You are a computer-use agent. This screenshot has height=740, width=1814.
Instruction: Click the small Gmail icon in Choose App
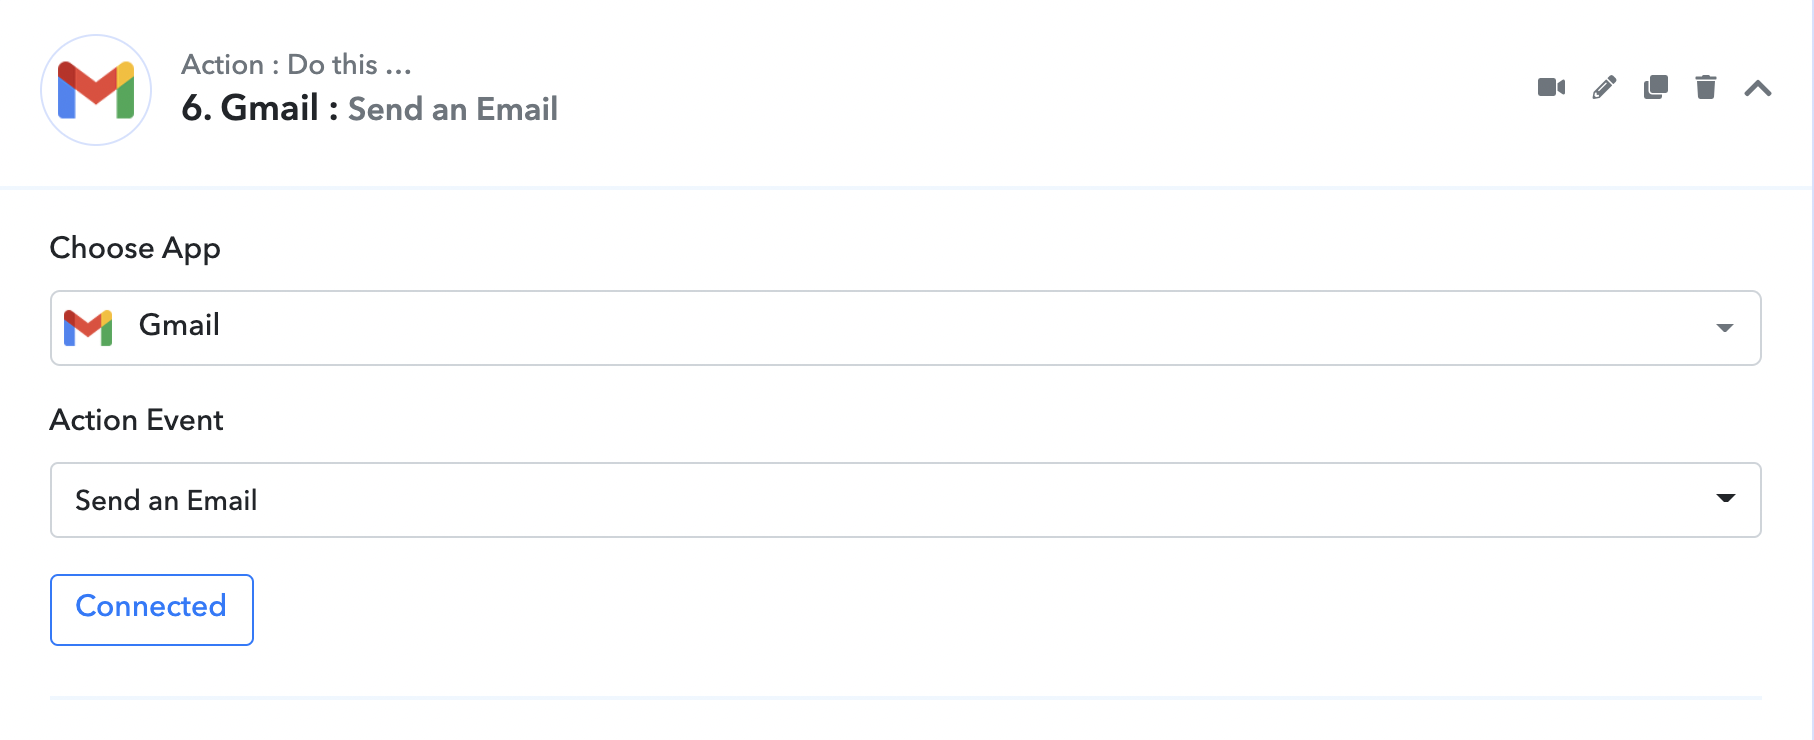coord(88,327)
